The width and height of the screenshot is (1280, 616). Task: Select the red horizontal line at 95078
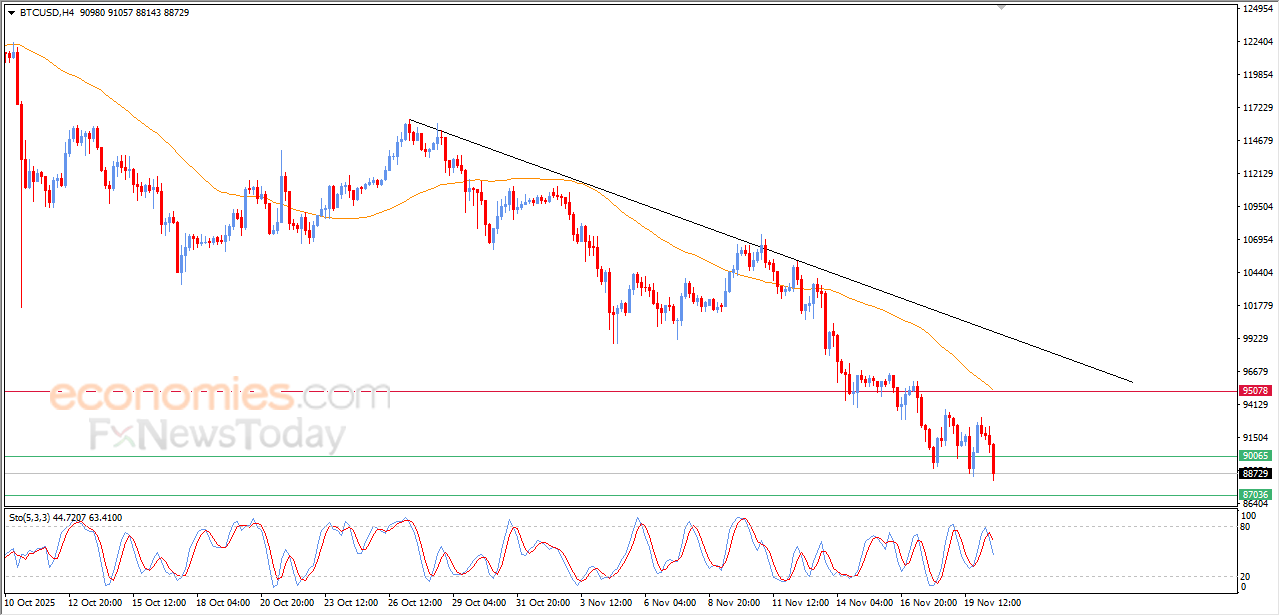click(620, 391)
